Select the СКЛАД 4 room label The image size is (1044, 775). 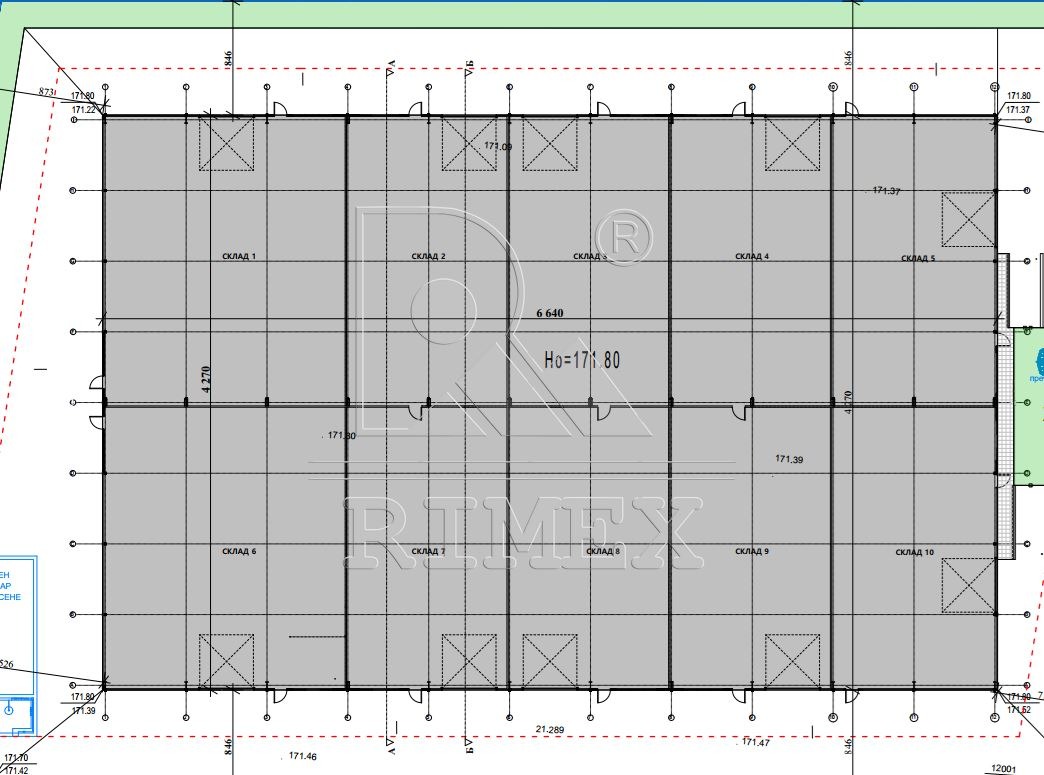pos(752,257)
